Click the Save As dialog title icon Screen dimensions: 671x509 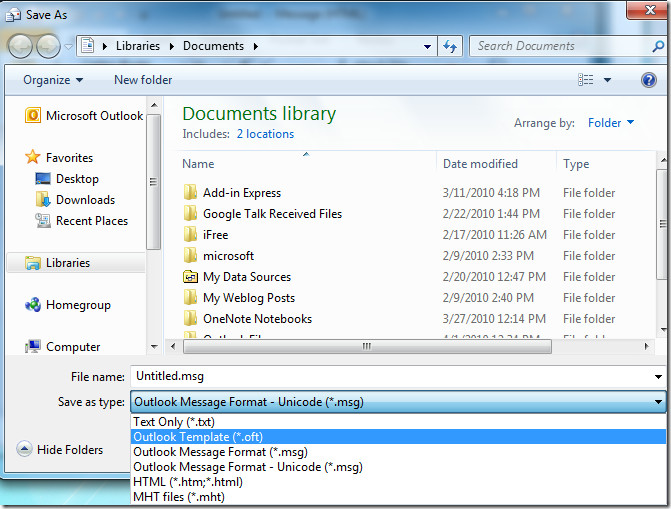coord(13,15)
